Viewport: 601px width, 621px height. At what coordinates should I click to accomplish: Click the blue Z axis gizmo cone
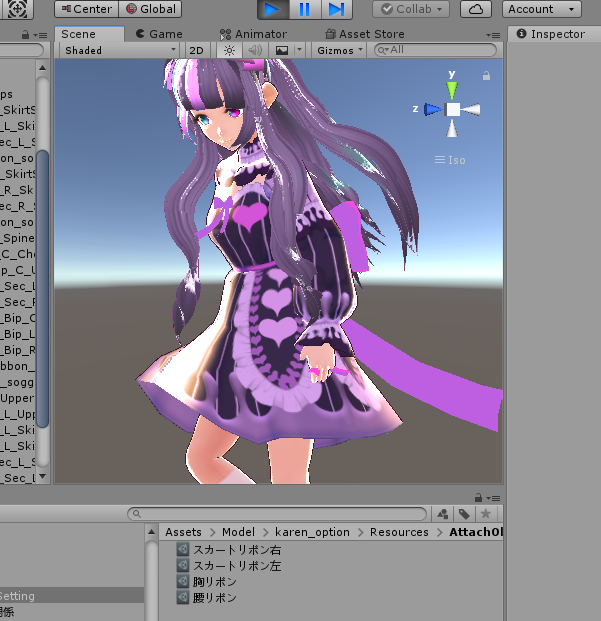pyautogui.click(x=433, y=109)
